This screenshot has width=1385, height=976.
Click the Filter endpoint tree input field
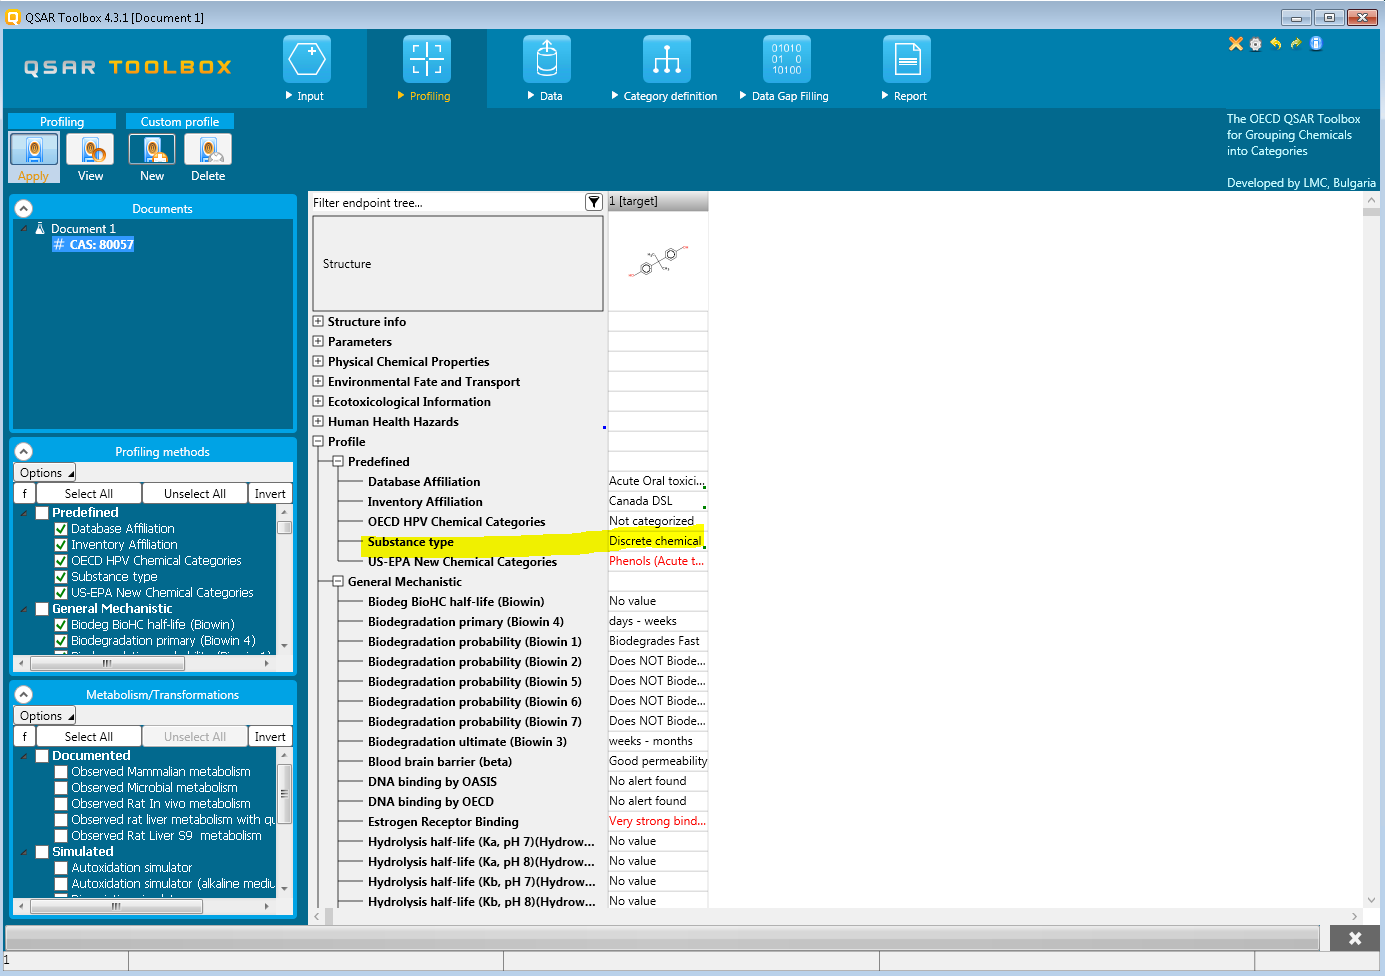click(x=446, y=203)
